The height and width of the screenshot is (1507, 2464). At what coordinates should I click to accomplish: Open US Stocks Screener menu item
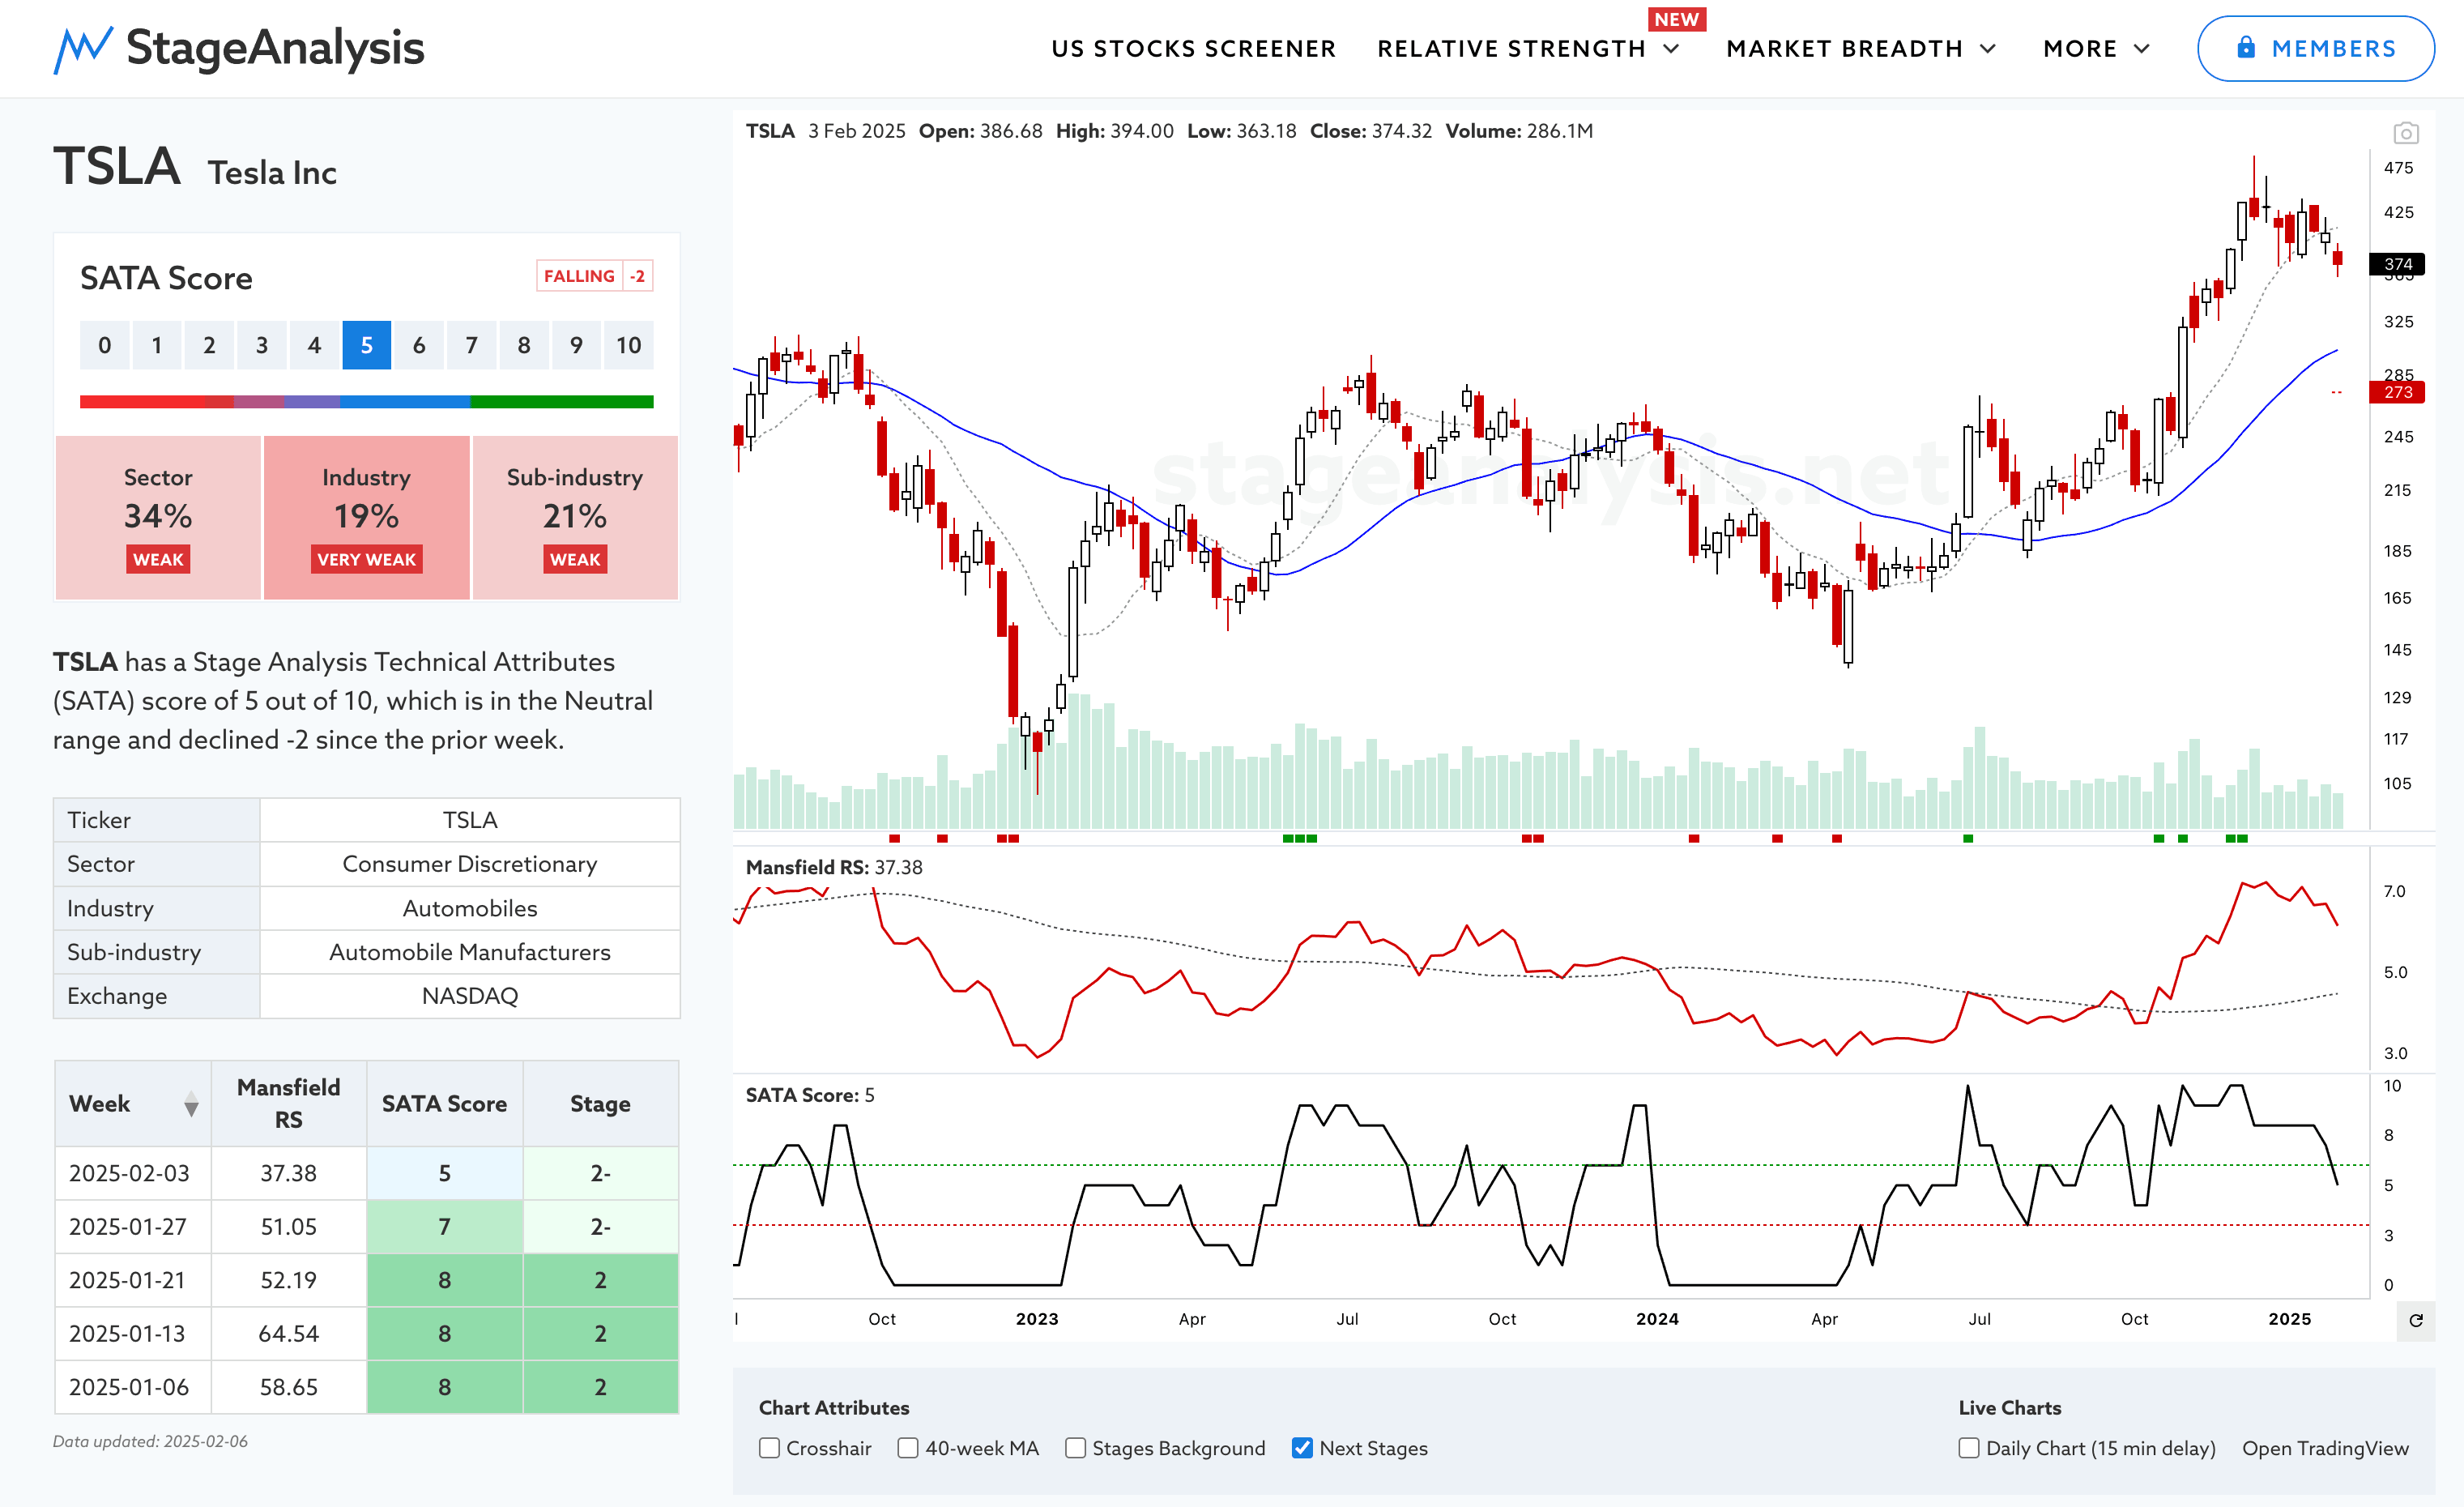(x=1193, y=49)
